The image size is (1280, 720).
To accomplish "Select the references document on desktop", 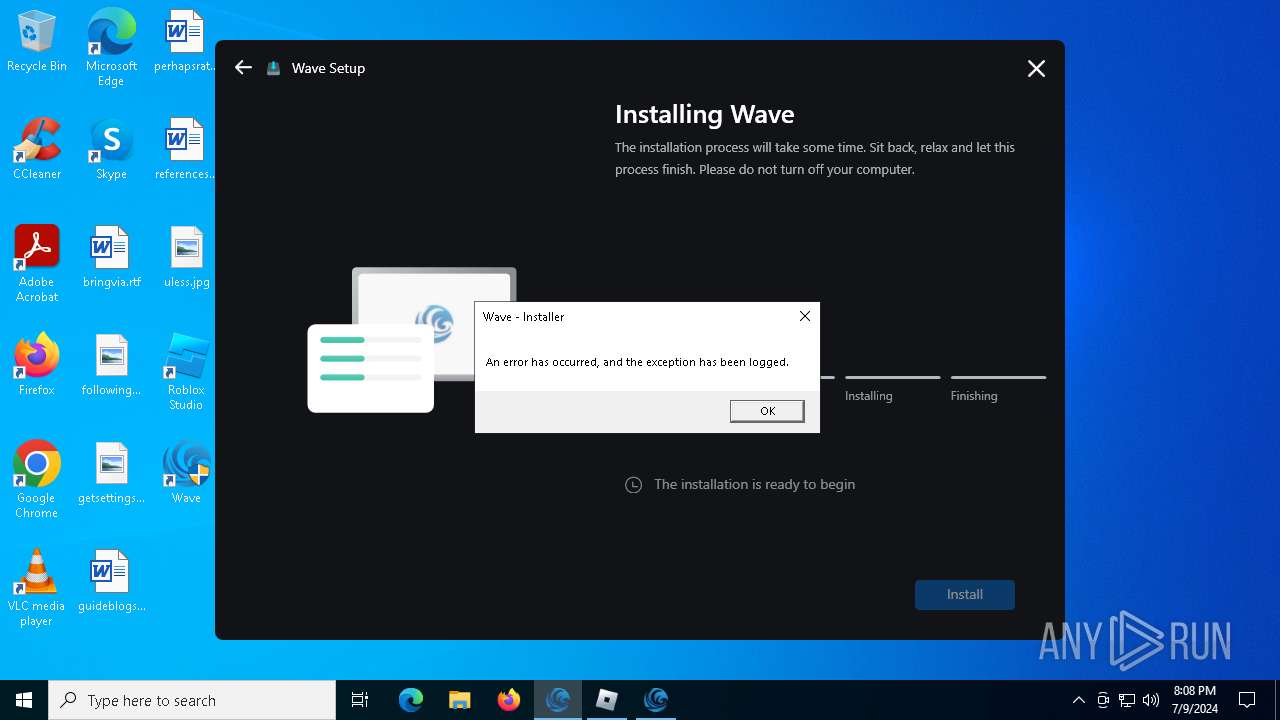I will (x=185, y=150).
